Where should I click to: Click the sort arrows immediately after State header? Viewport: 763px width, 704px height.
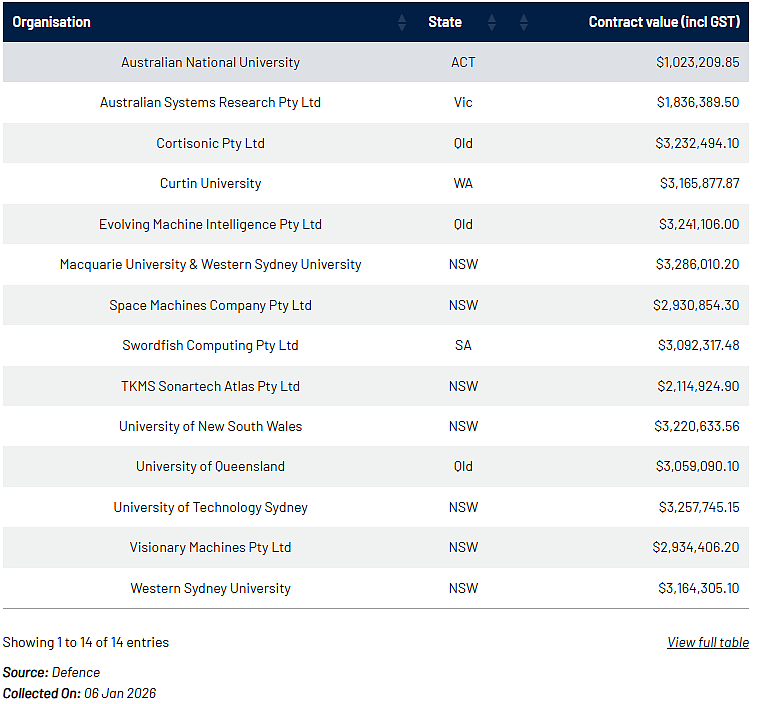pyautogui.click(x=491, y=22)
